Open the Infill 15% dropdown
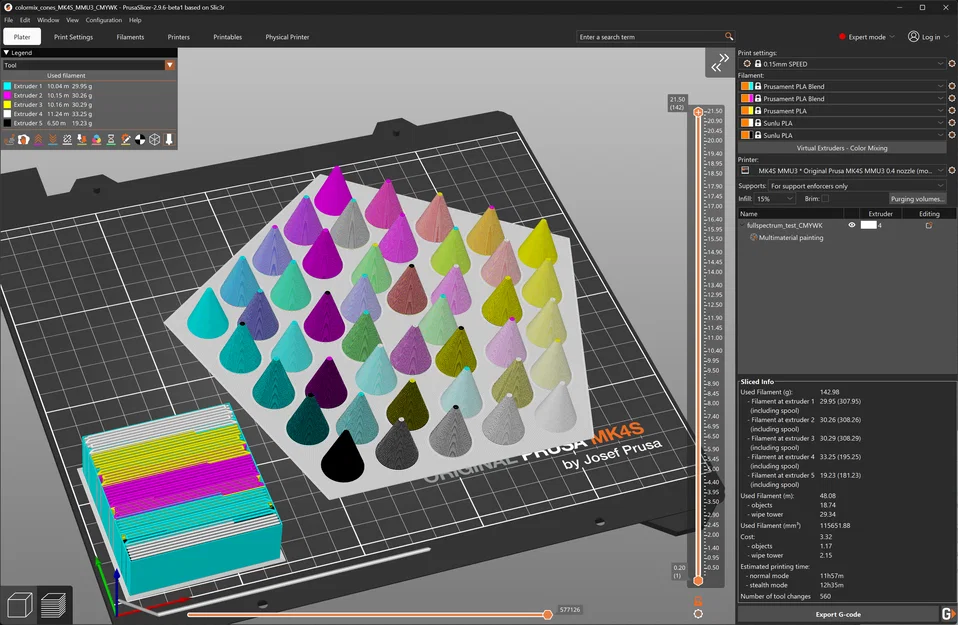Image resolution: width=958 pixels, height=625 pixels. tap(775, 199)
